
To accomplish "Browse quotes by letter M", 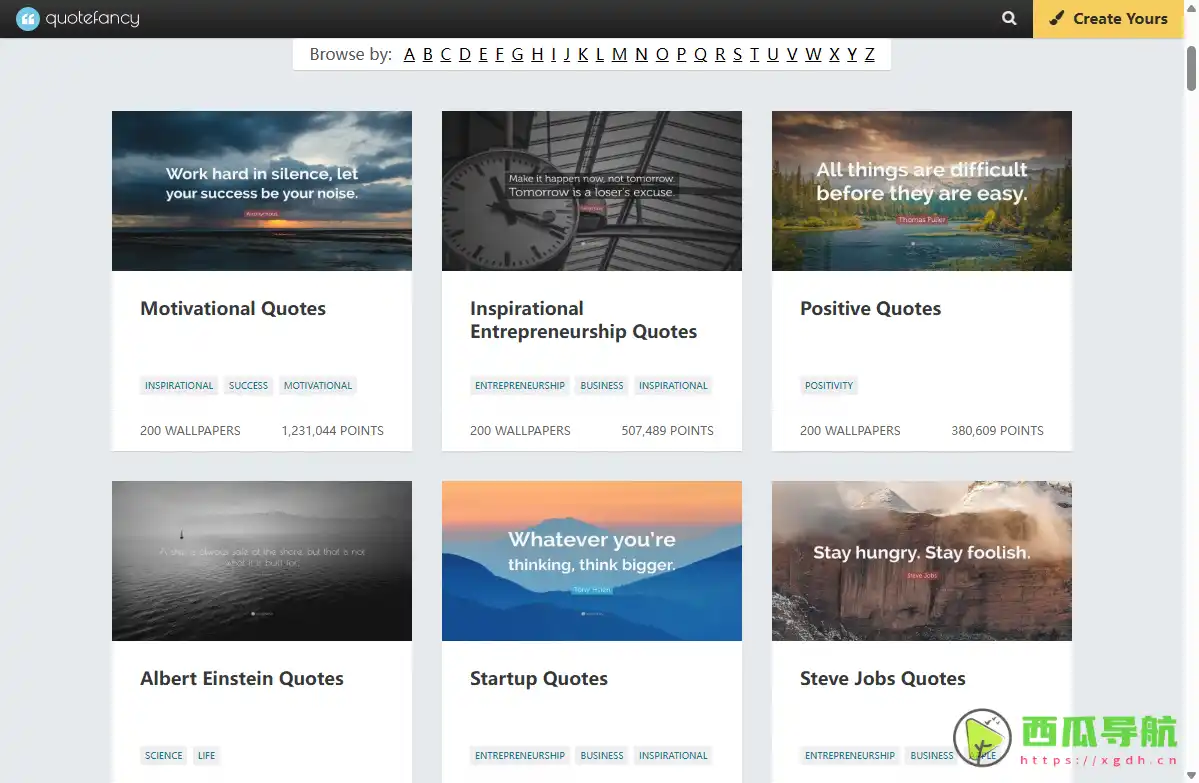I will [619, 55].
